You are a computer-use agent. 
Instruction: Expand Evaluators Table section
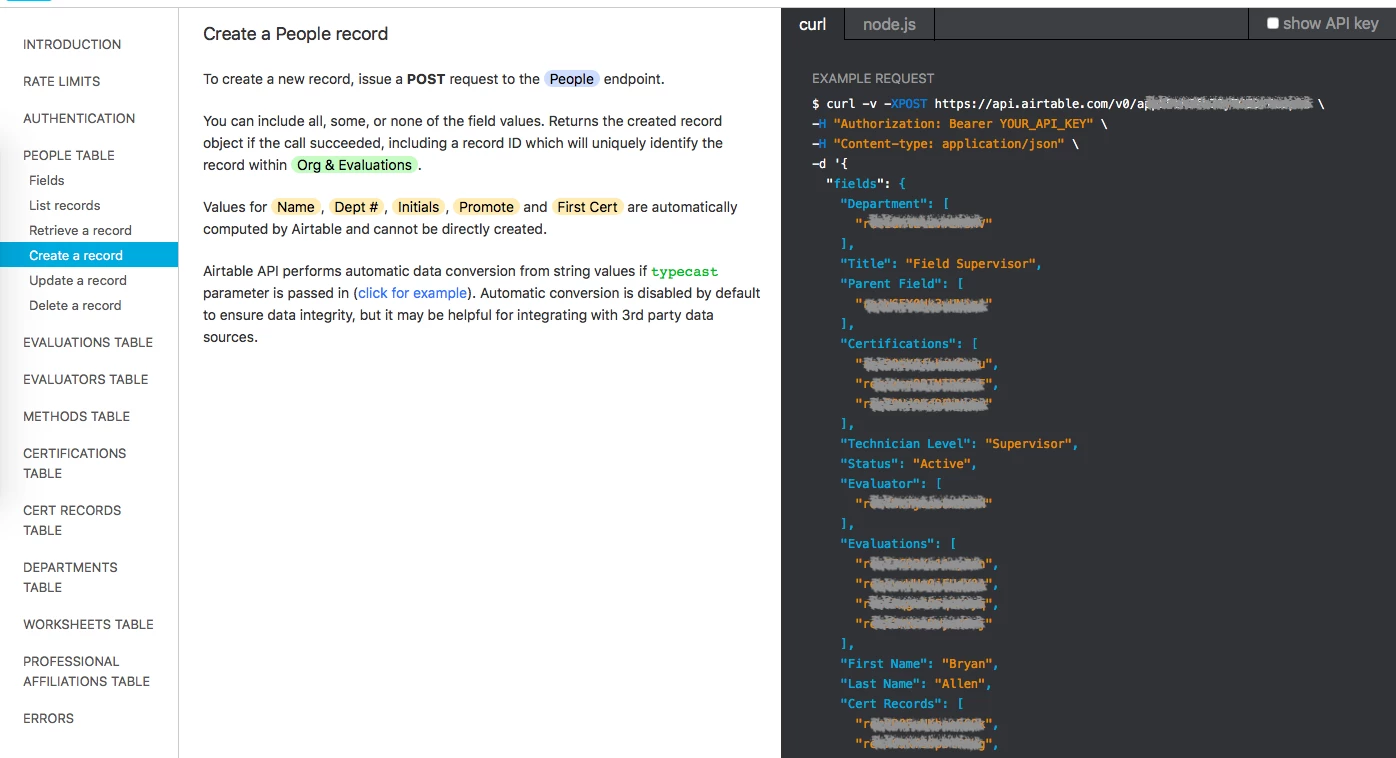coord(85,379)
